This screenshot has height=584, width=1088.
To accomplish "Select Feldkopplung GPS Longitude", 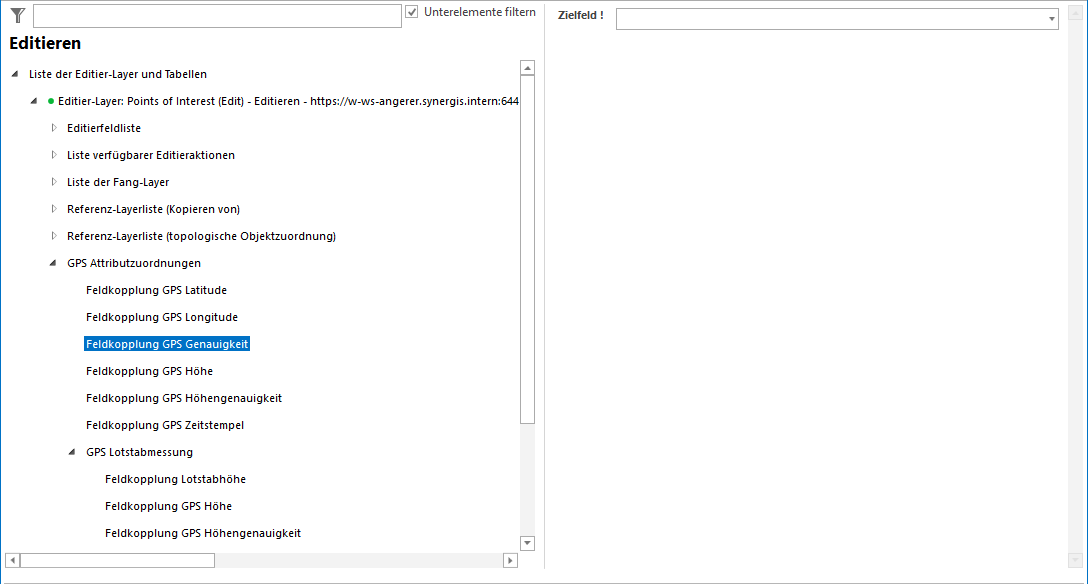I will coord(162,318).
